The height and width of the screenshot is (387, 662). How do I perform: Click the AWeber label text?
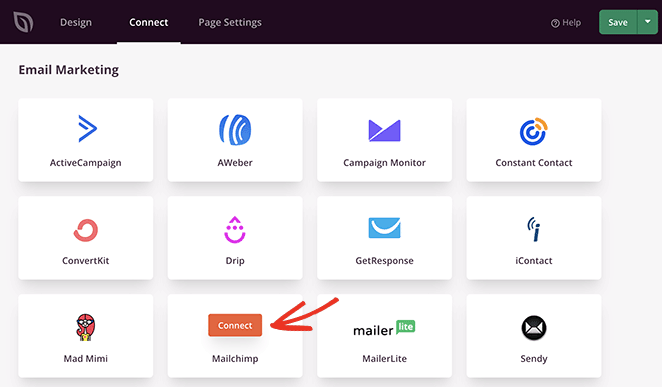pos(235,162)
